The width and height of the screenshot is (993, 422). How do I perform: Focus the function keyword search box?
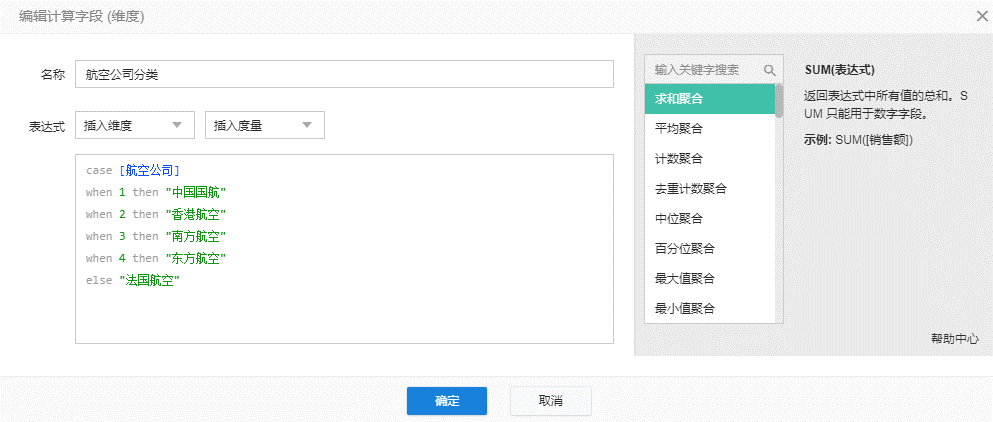click(703, 71)
